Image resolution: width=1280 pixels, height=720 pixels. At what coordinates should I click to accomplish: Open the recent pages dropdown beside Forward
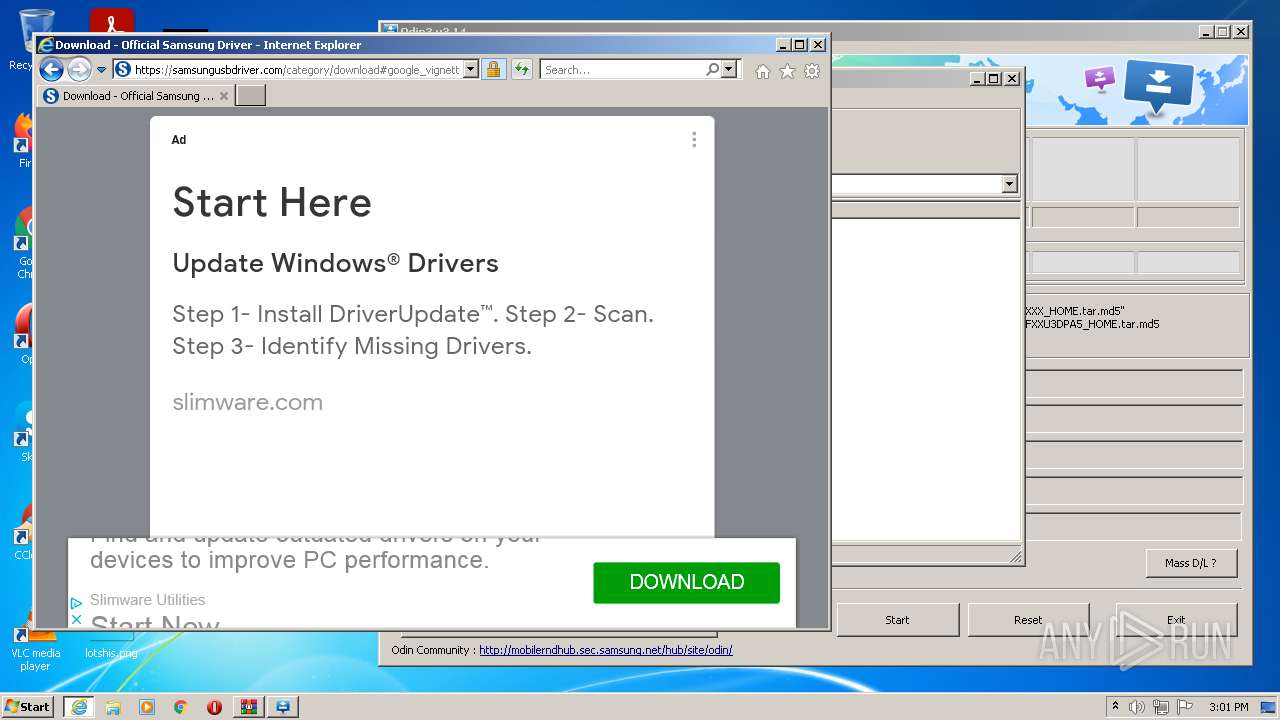coord(101,70)
